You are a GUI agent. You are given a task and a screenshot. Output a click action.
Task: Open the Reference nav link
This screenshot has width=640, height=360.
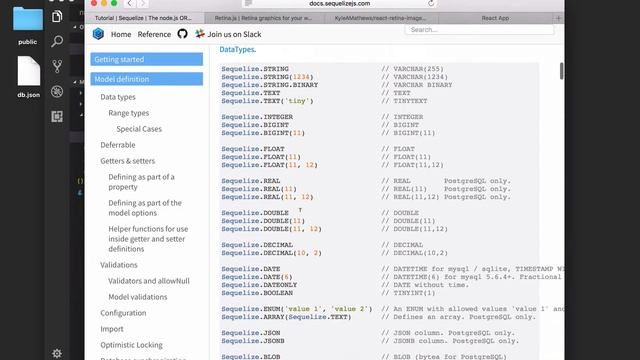(x=154, y=34)
